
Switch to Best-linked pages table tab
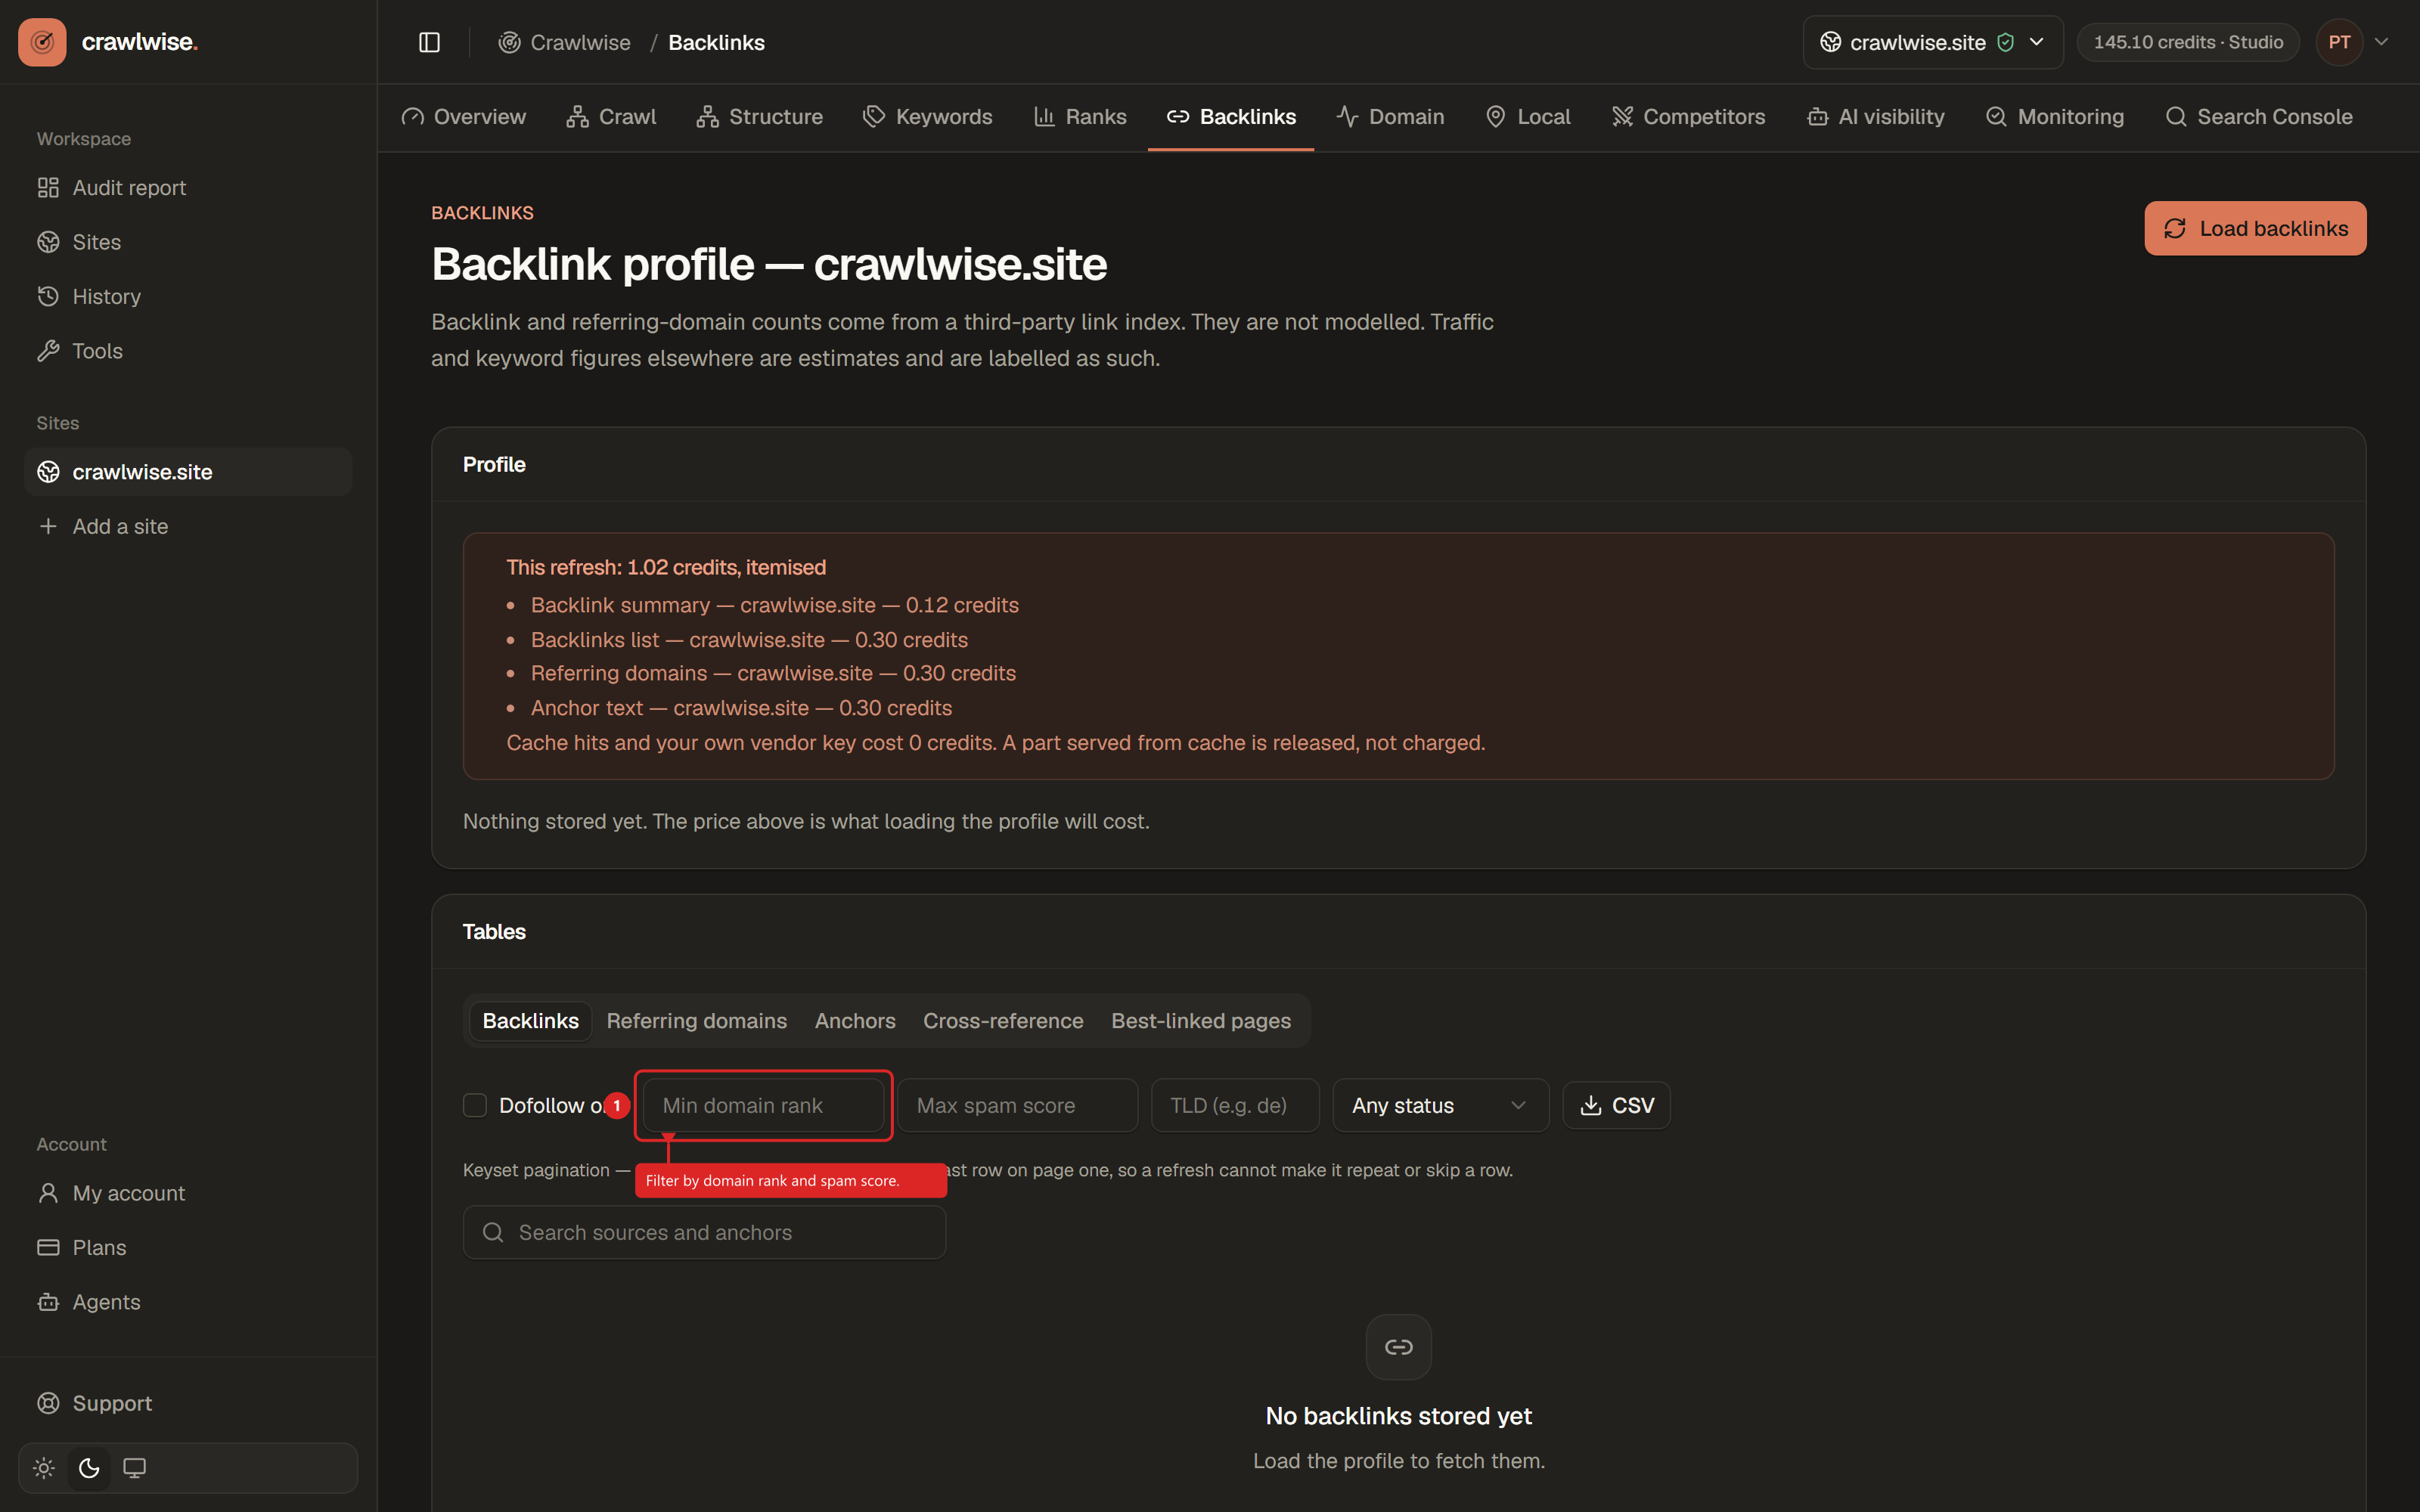pos(1201,1021)
